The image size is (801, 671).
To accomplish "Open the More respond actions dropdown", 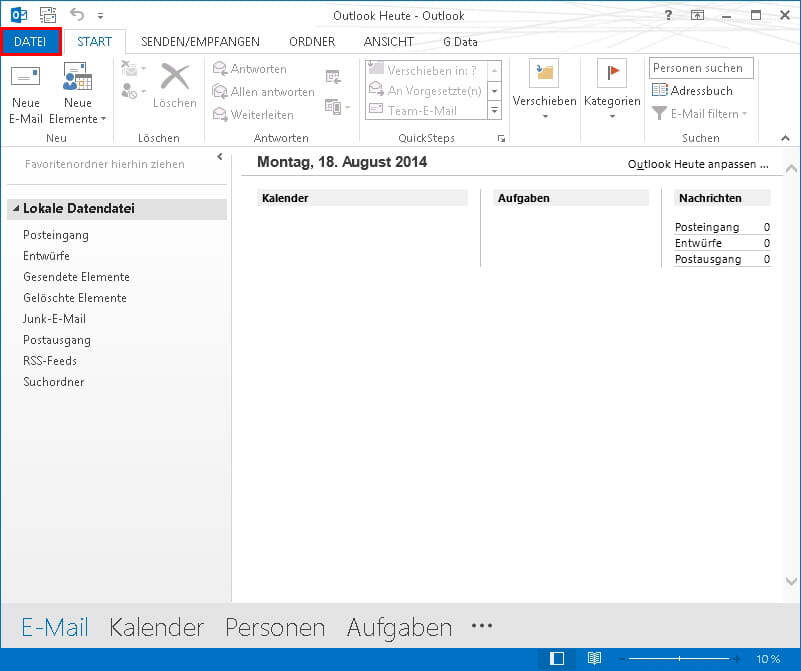I will [x=338, y=107].
